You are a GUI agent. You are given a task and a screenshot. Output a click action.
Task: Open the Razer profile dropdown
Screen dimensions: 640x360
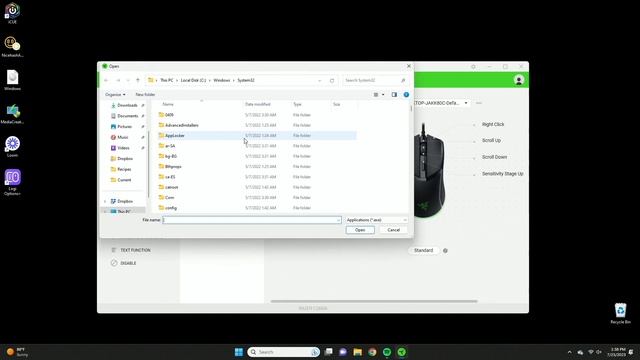pos(466,103)
